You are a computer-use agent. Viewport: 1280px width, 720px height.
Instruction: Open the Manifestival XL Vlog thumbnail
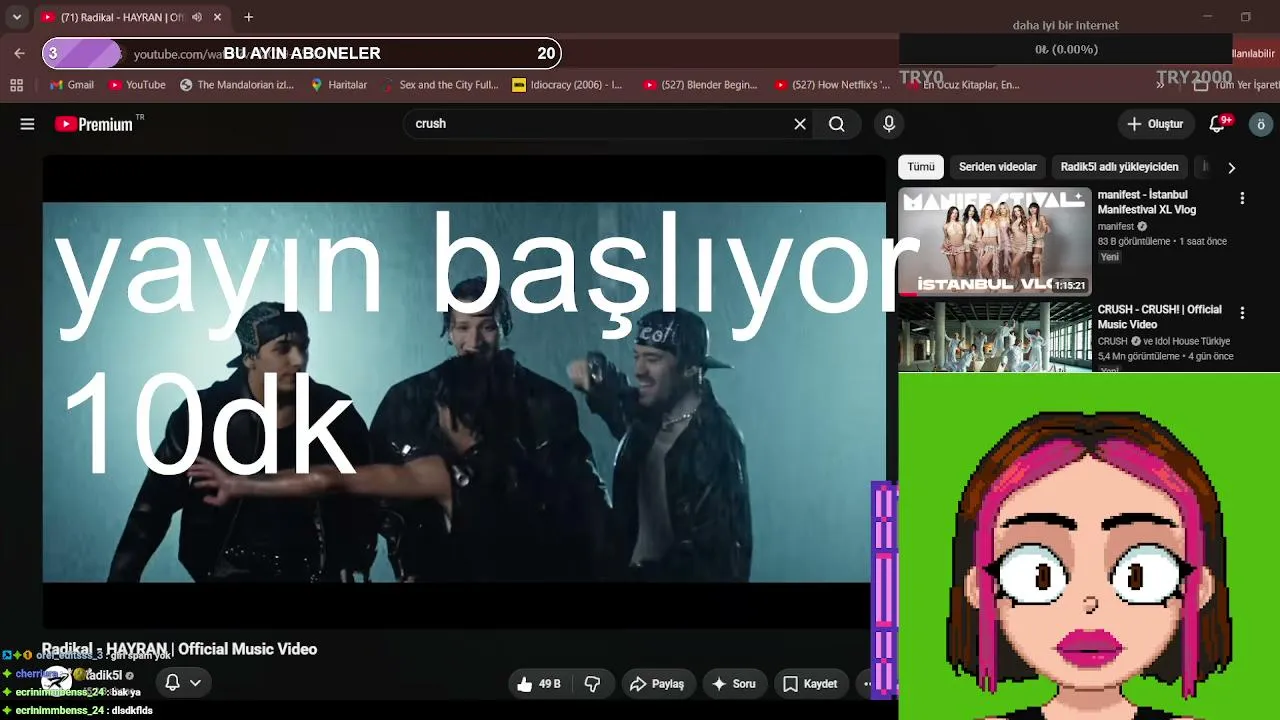click(x=994, y=241)
